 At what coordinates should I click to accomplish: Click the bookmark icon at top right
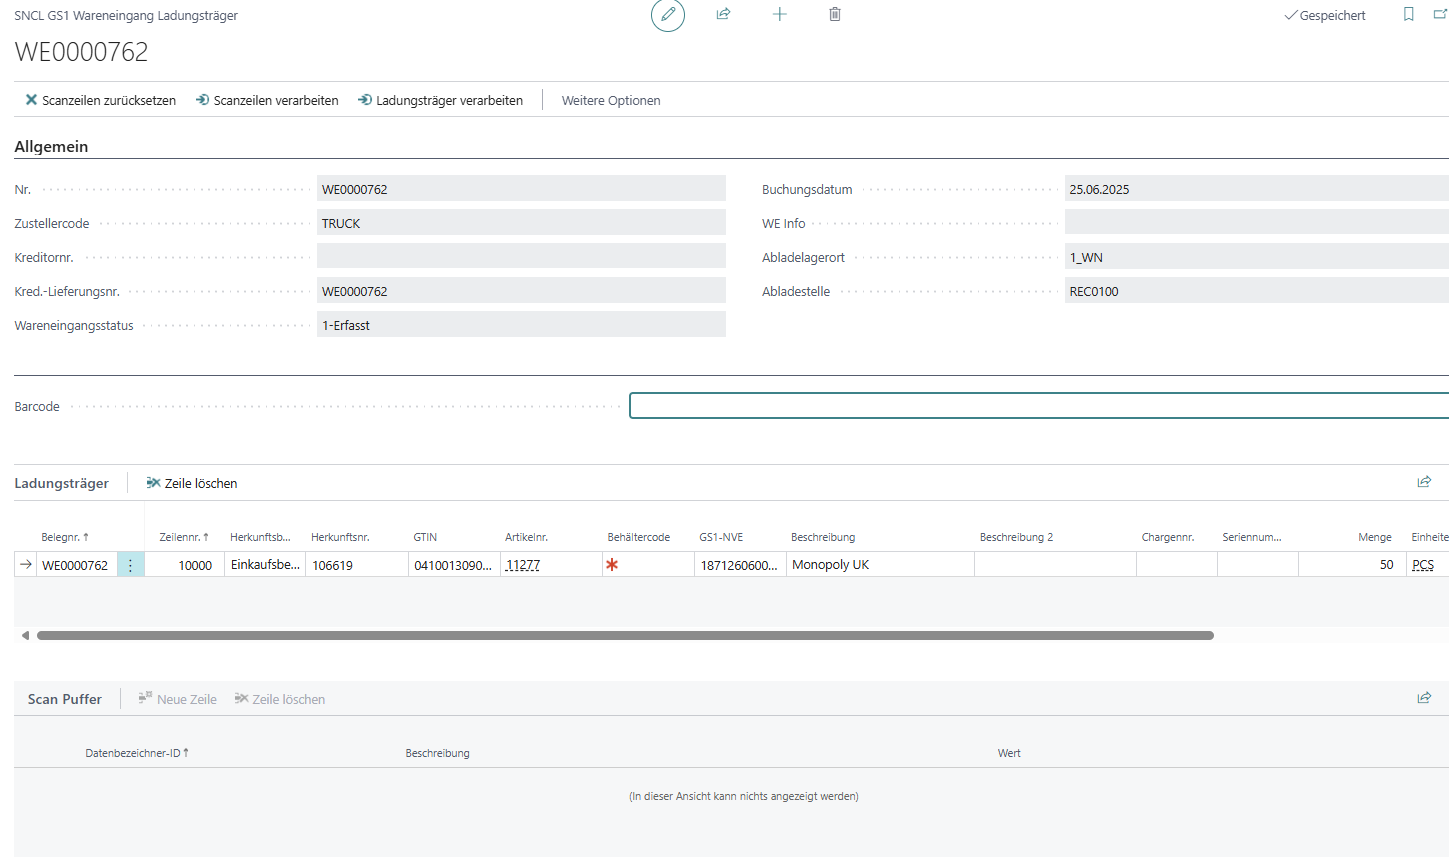pyautogui.click(x=1408, y=14)
